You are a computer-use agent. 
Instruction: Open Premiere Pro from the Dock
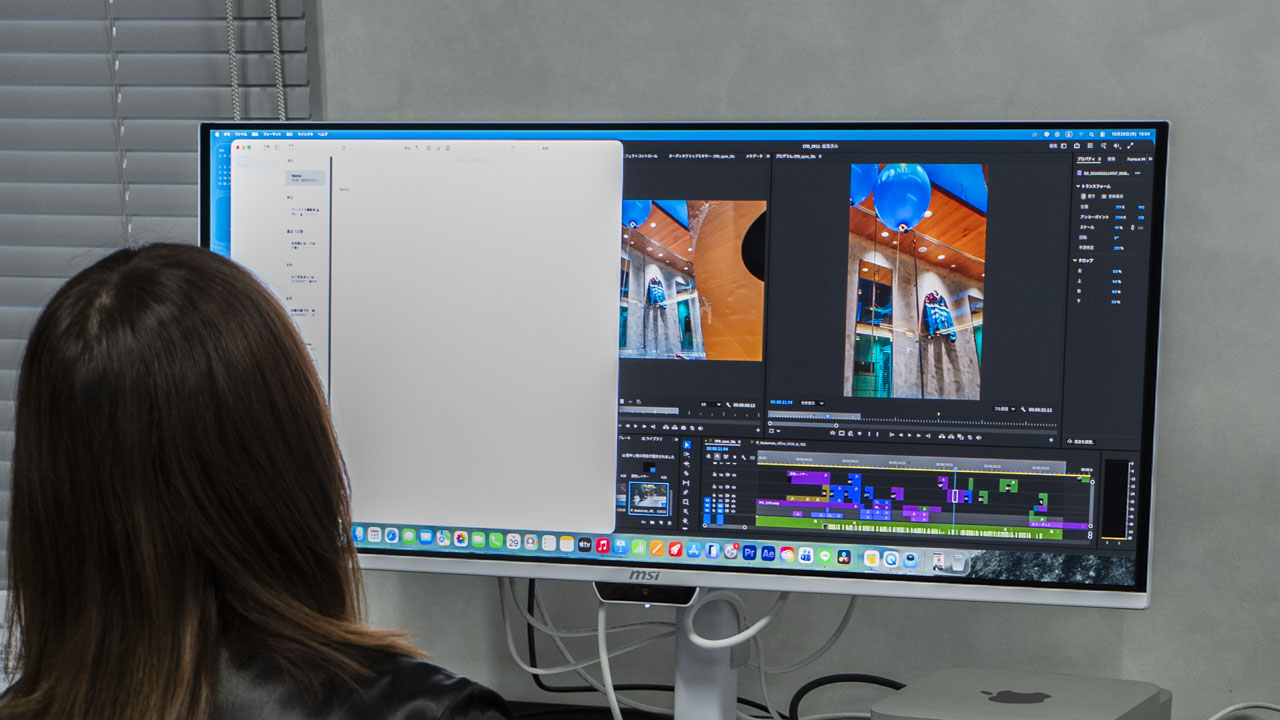coord(749,552)
